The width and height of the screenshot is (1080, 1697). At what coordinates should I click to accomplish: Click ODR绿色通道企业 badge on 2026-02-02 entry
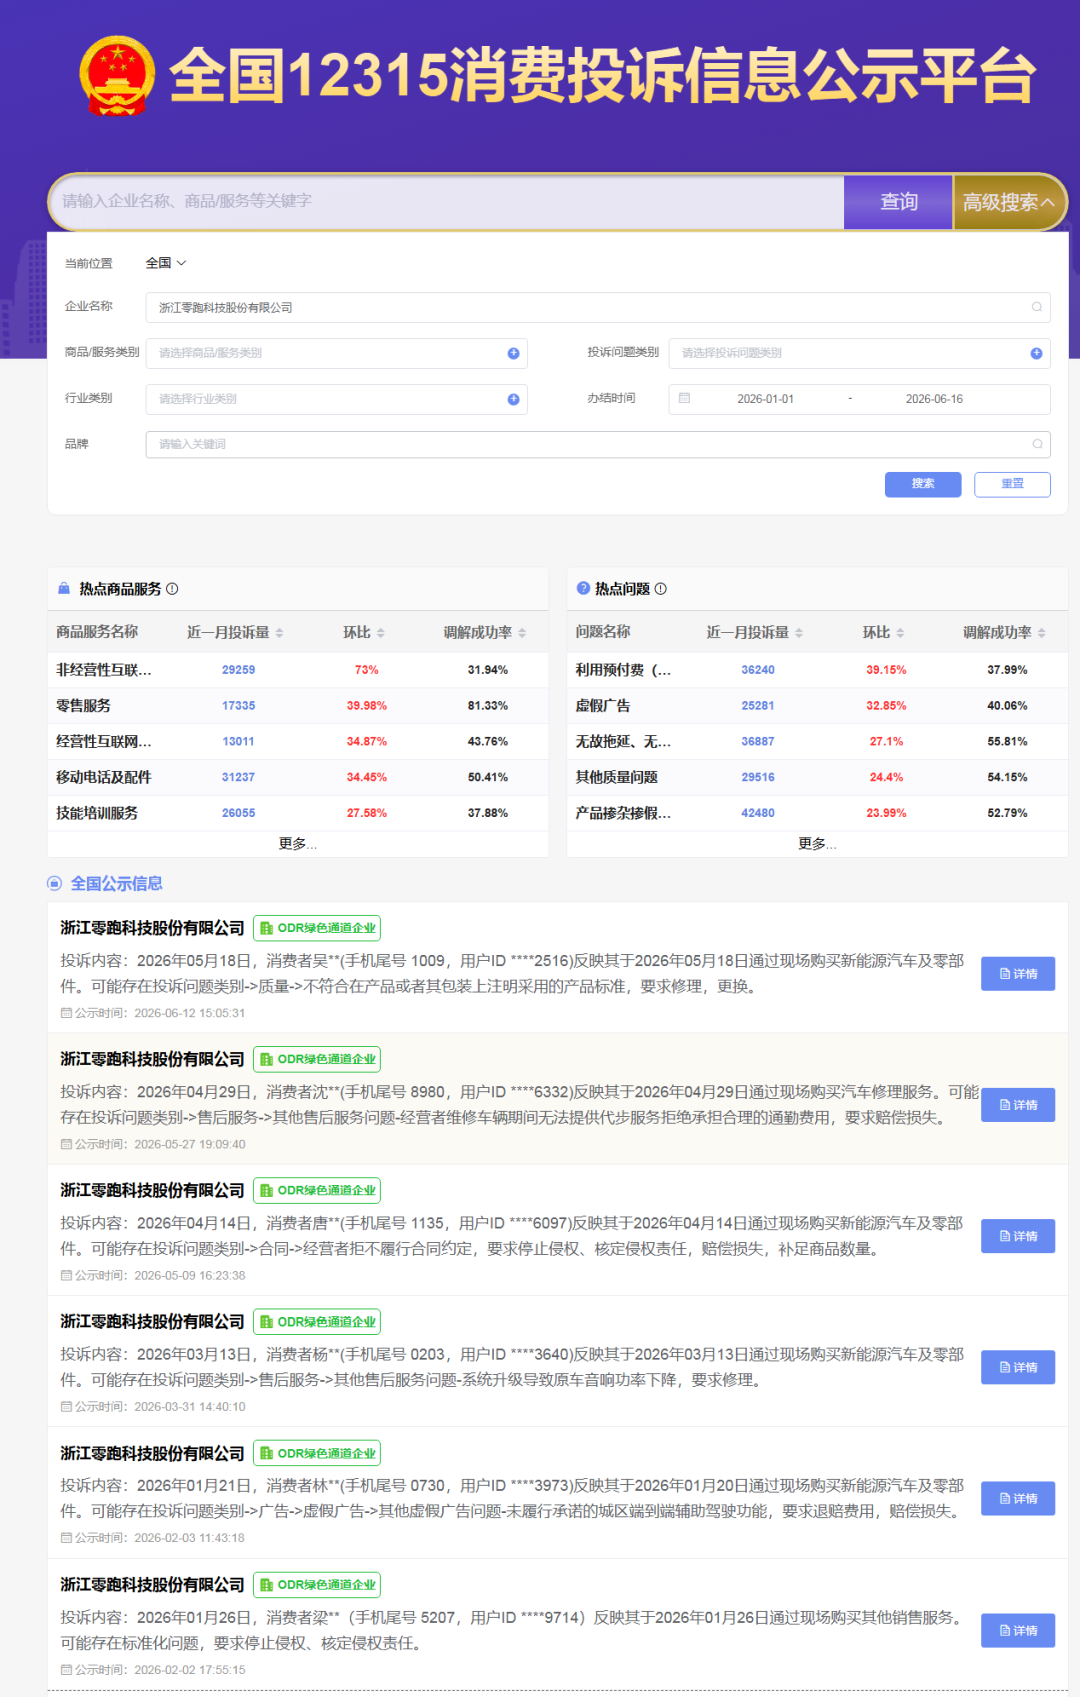point(317,1585)
